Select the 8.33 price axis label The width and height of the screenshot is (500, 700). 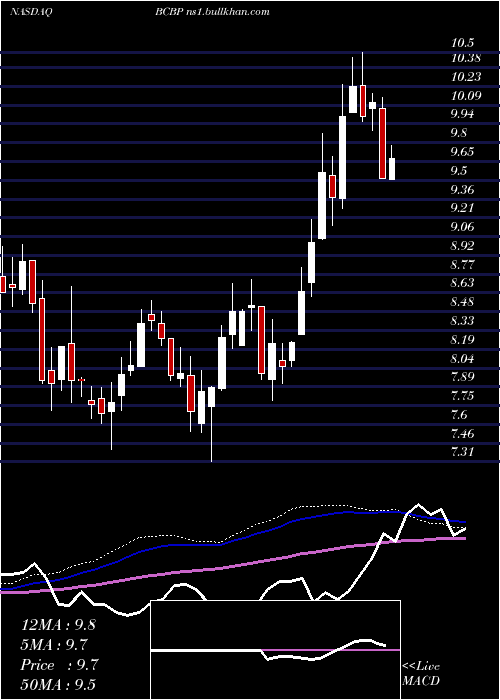(x=462, y=321)
